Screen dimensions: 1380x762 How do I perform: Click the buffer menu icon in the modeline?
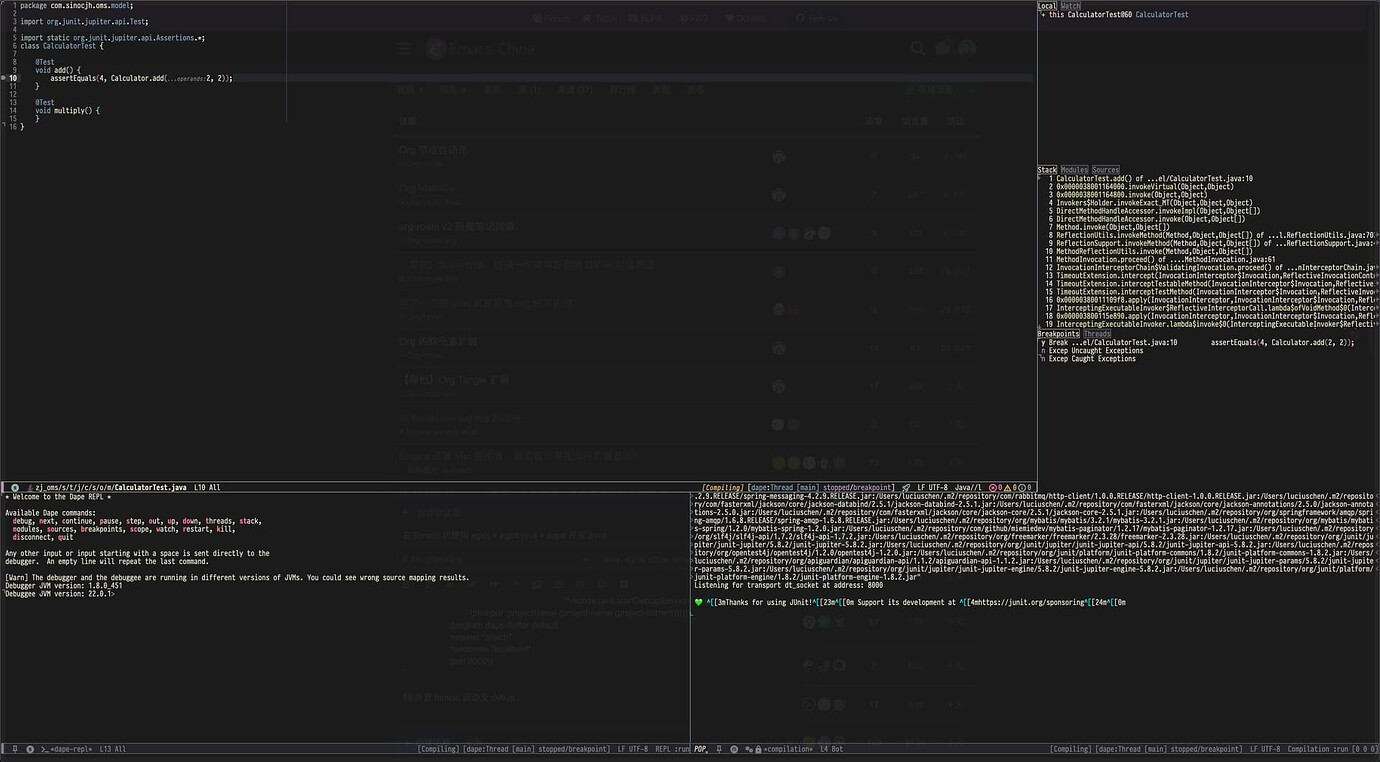(14, 487)
